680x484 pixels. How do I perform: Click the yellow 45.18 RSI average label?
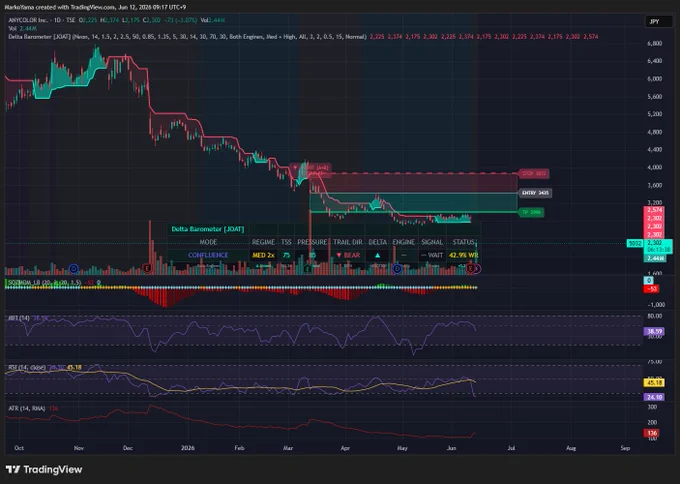tap(653, 383)
